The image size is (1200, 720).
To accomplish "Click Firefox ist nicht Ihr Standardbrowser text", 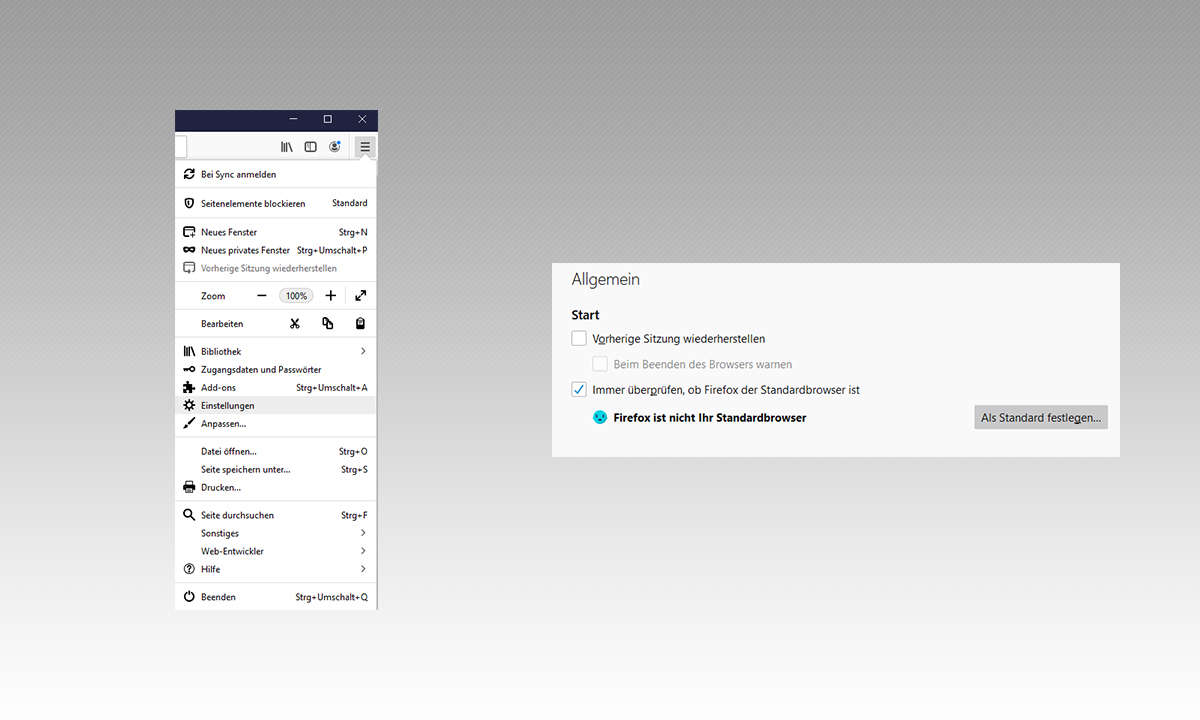I will click(710, 417).
